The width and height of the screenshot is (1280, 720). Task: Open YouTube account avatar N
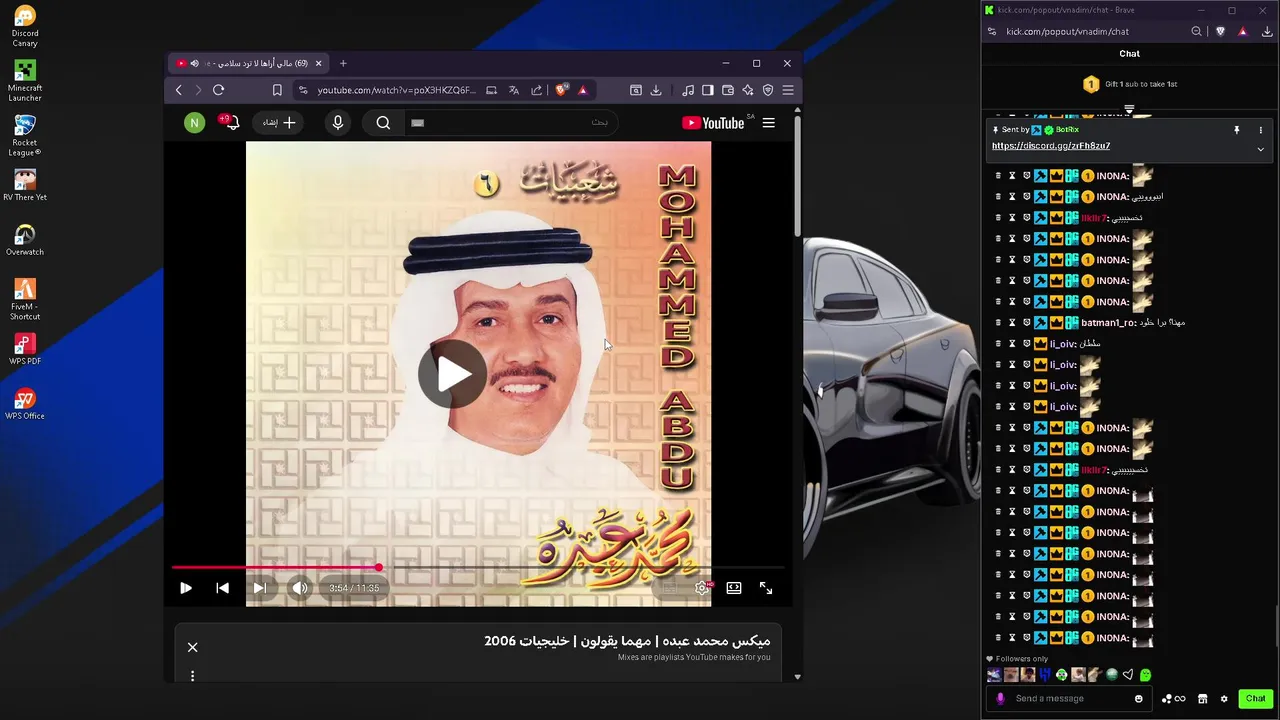click(194, 122)
